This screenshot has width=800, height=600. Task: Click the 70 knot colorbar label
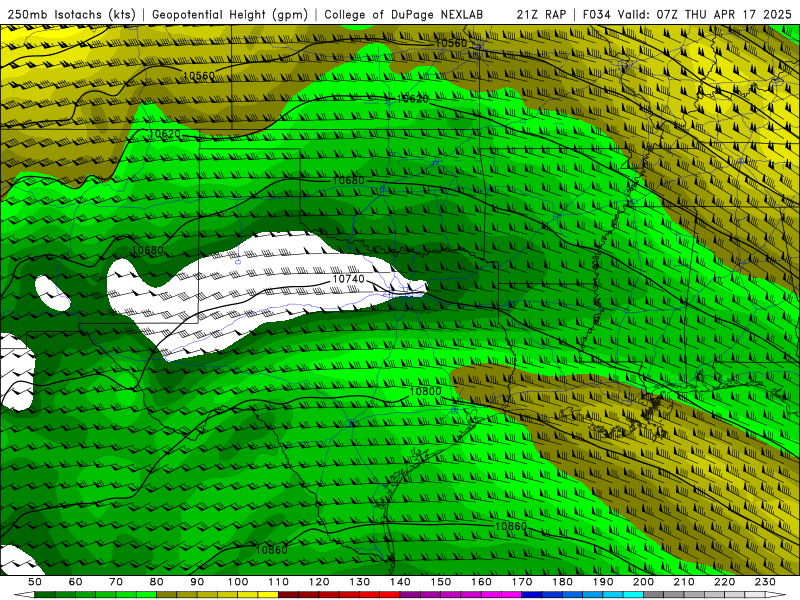pos(116,582)
